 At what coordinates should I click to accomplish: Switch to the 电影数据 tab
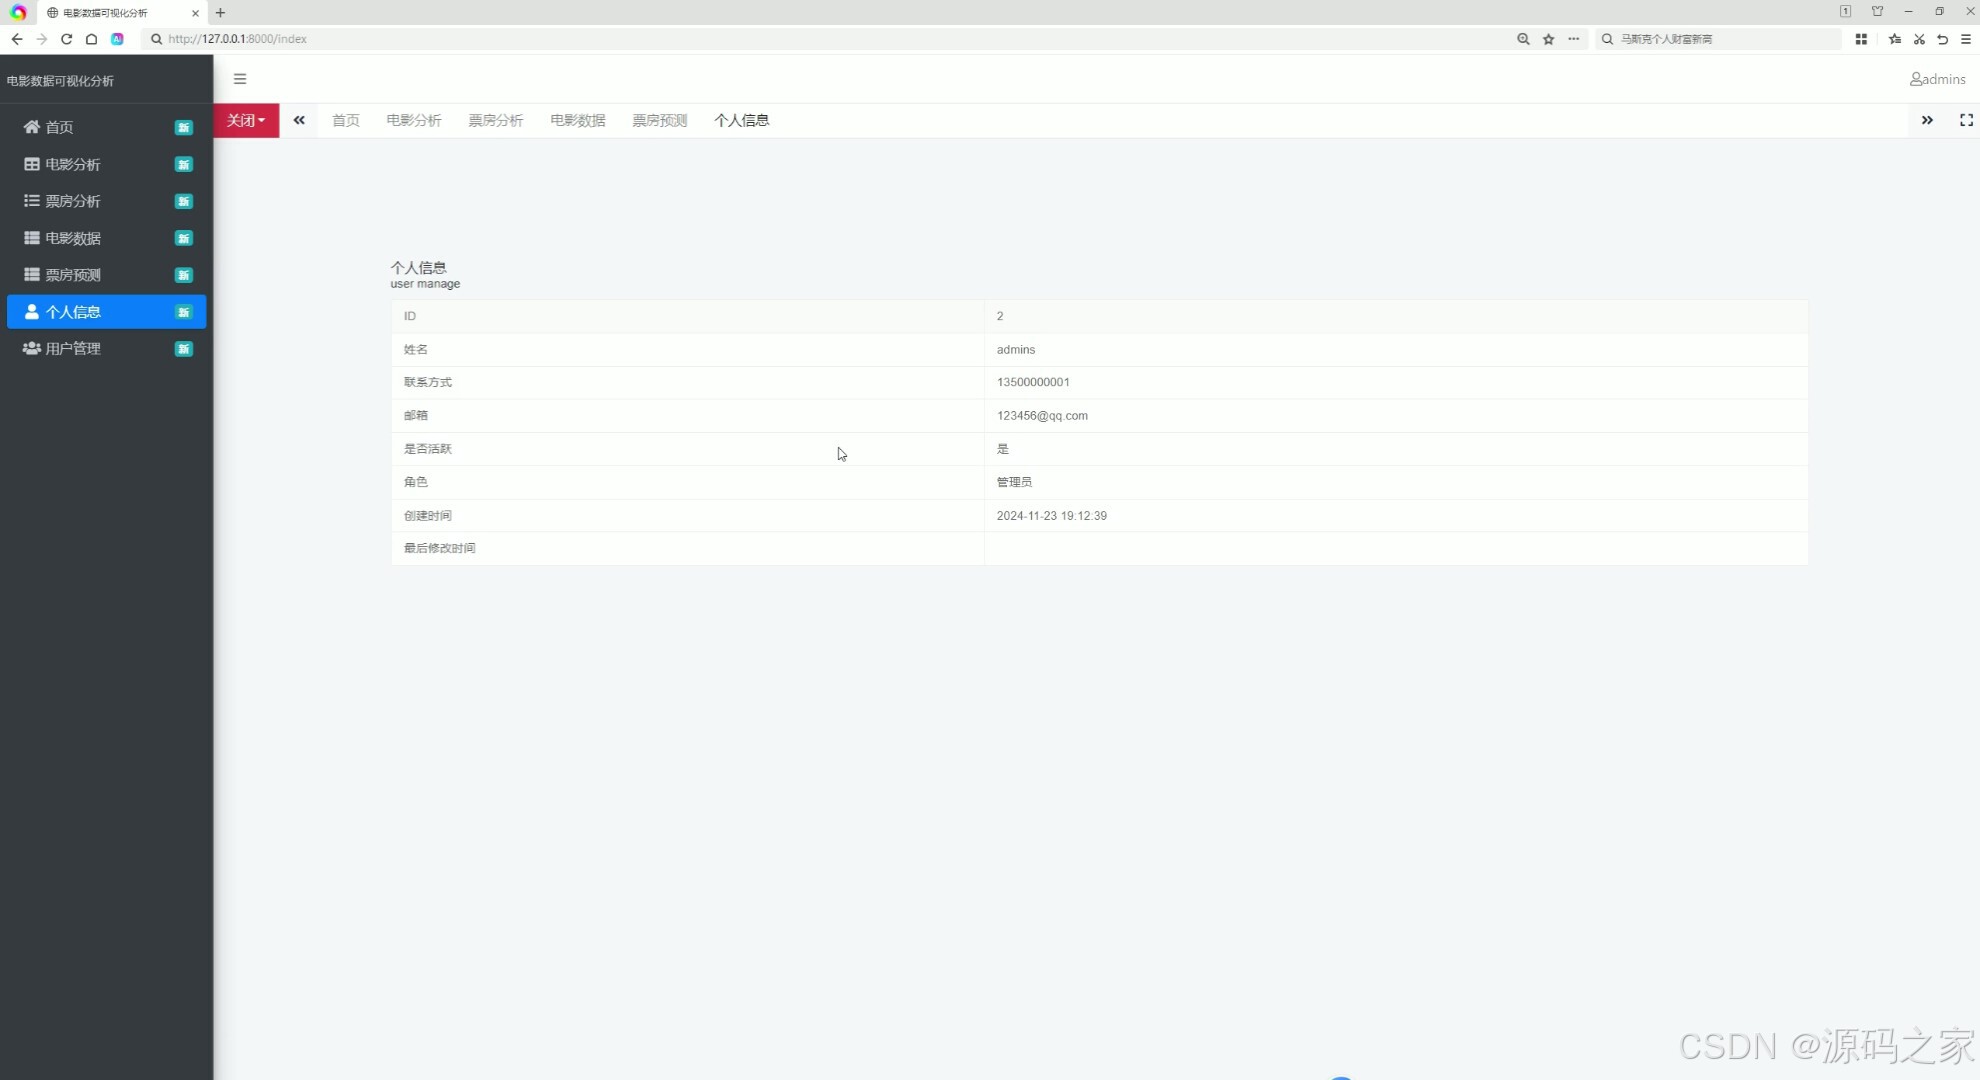[577, 120]
